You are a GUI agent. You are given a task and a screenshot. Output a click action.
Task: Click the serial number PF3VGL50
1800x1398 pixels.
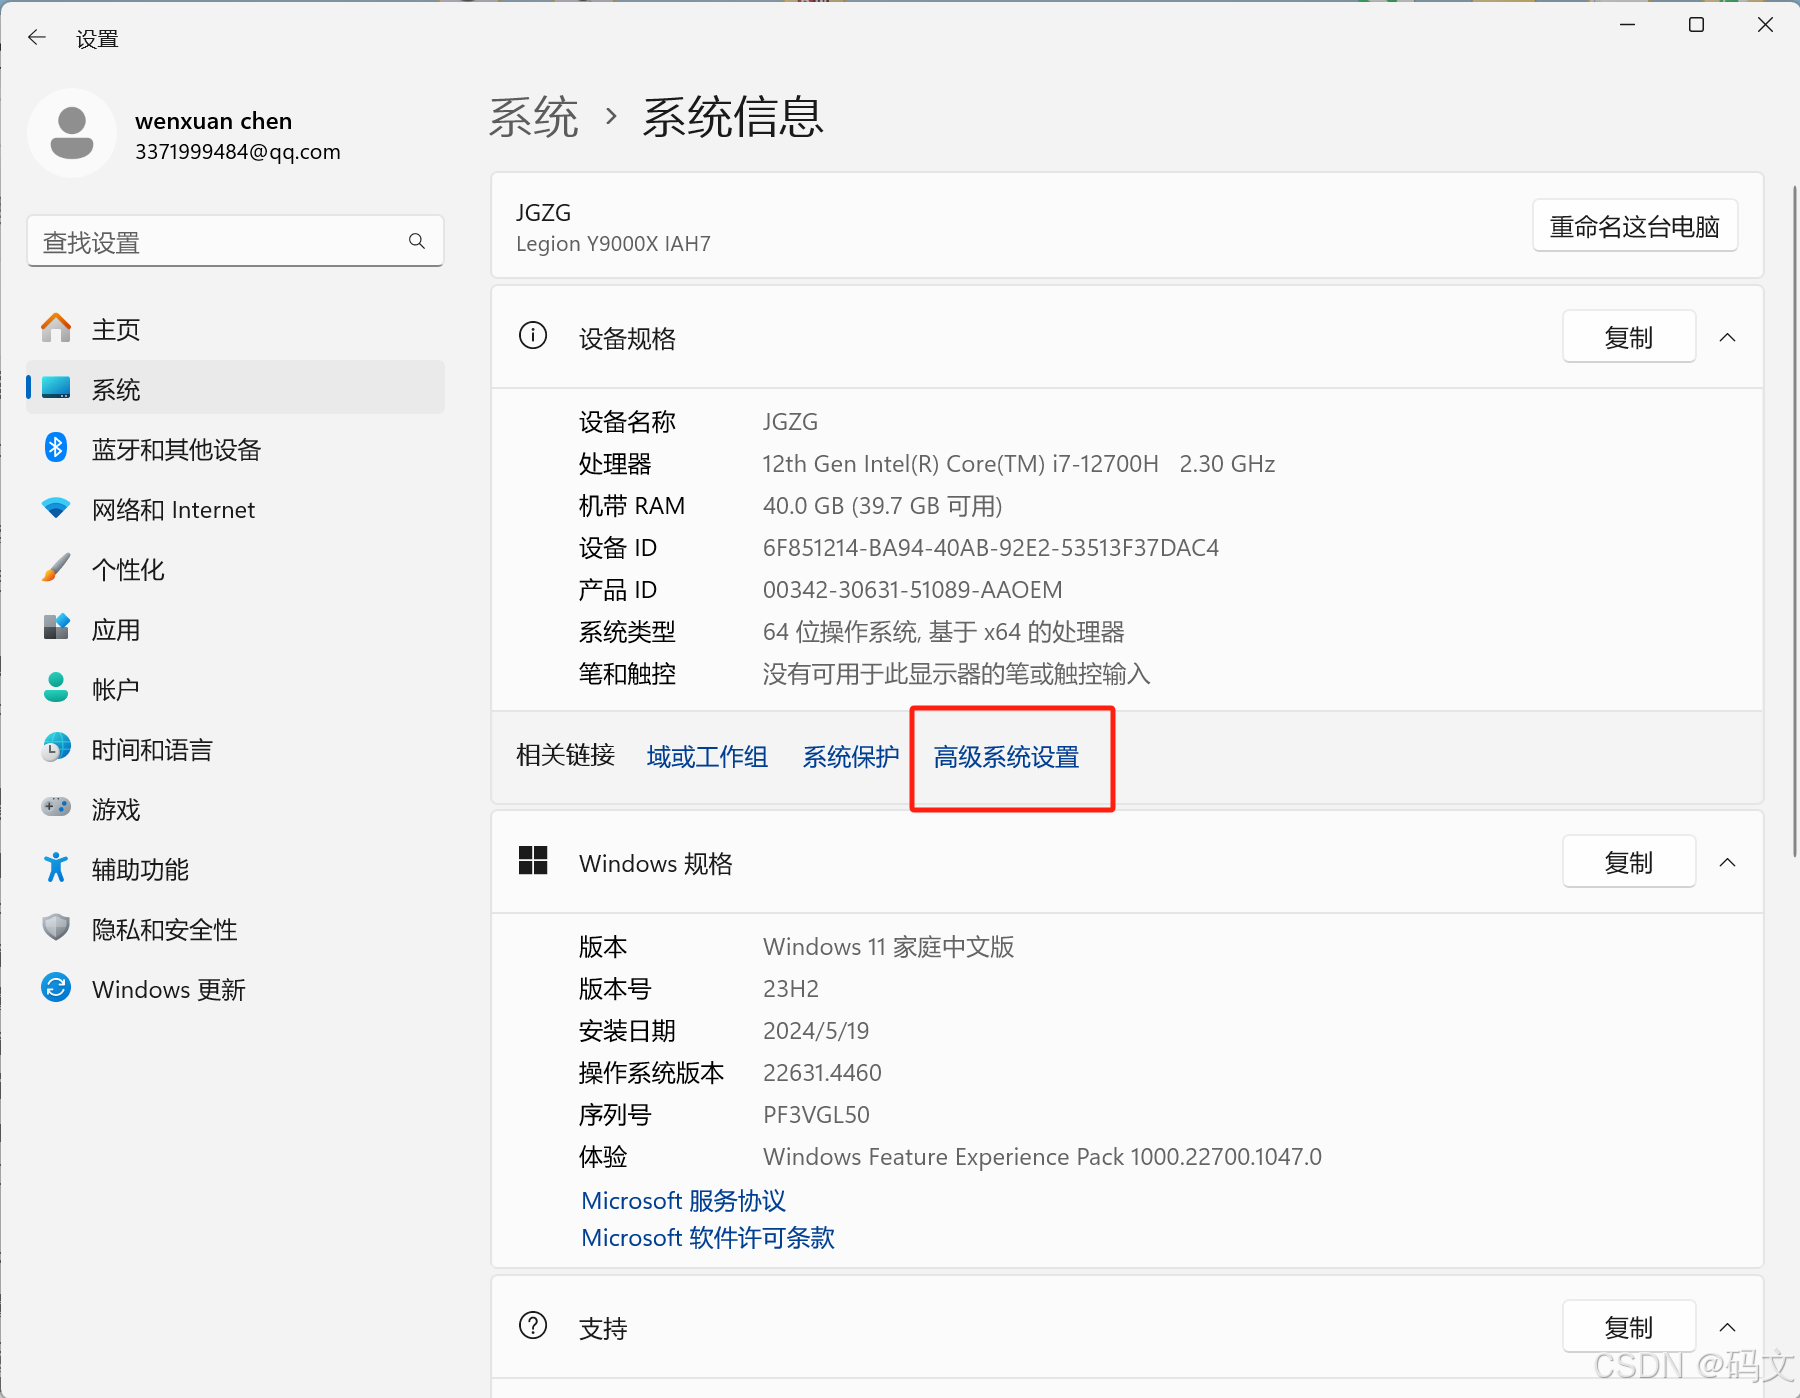[816, 1115]
